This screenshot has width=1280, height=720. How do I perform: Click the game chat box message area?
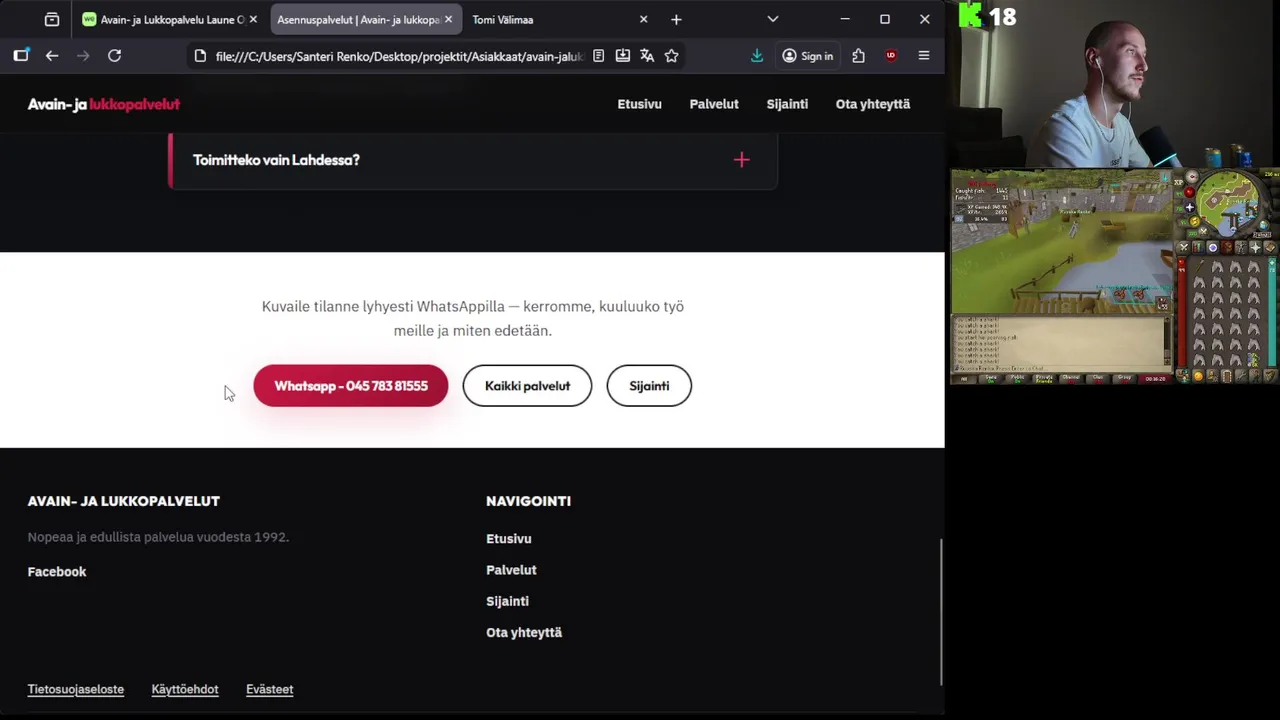click(1060, 343)
